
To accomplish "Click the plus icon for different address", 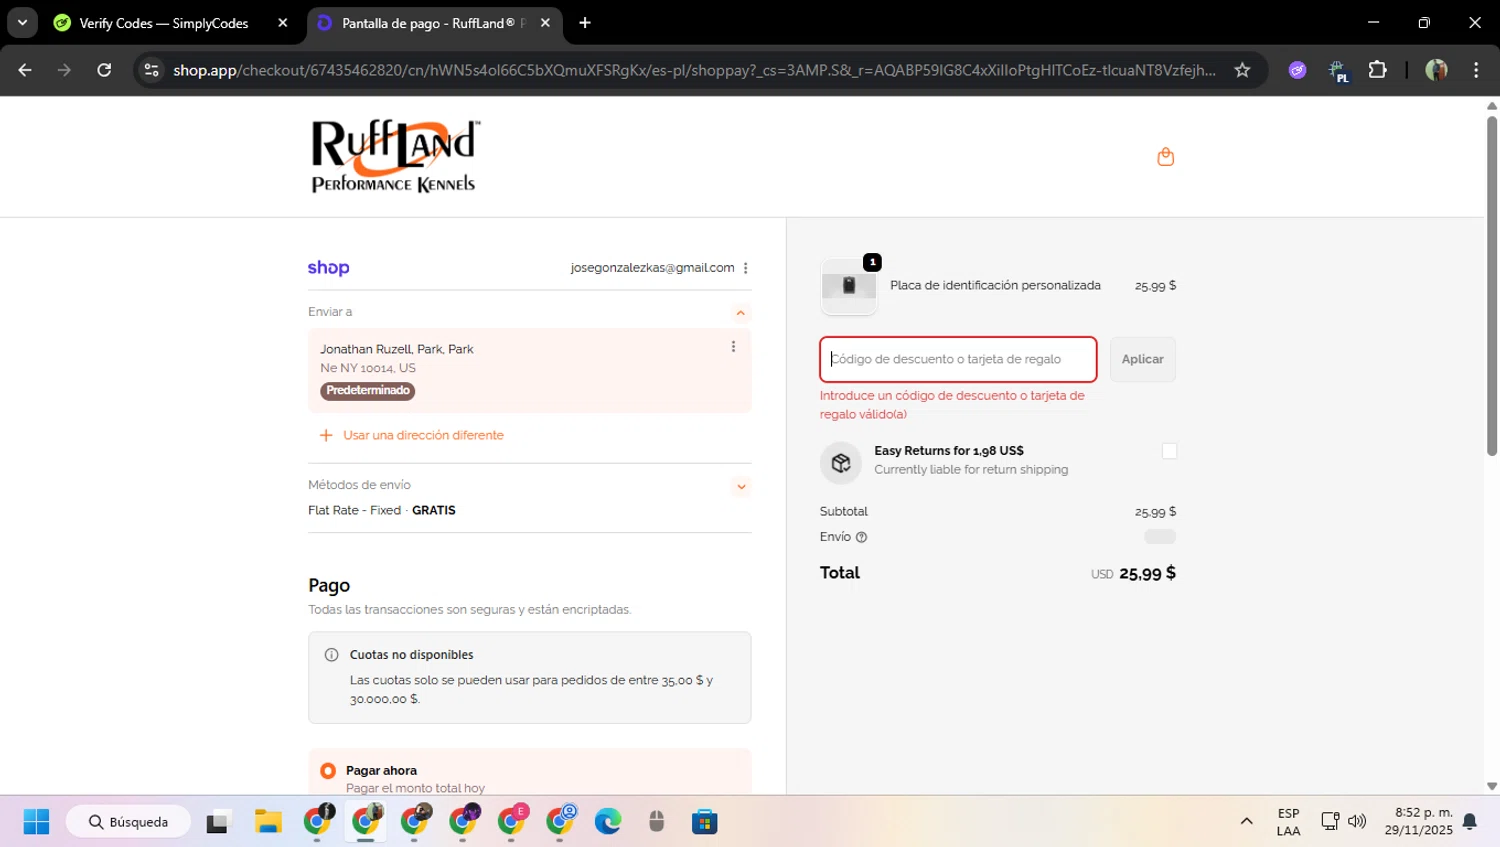I will tap(326, 435).
